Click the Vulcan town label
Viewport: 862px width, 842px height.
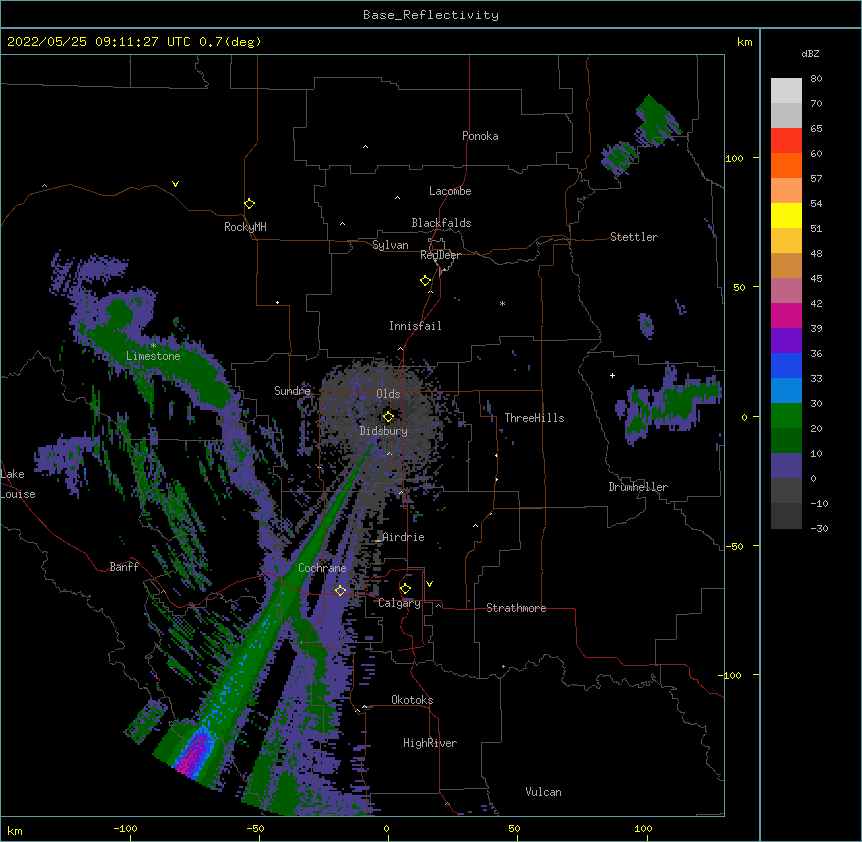point(543,792)
